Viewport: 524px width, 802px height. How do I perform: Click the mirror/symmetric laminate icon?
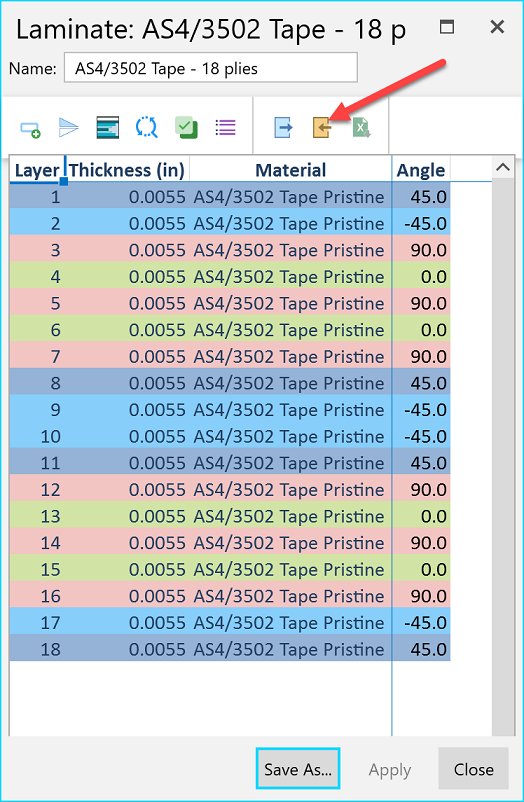(69, 127)
